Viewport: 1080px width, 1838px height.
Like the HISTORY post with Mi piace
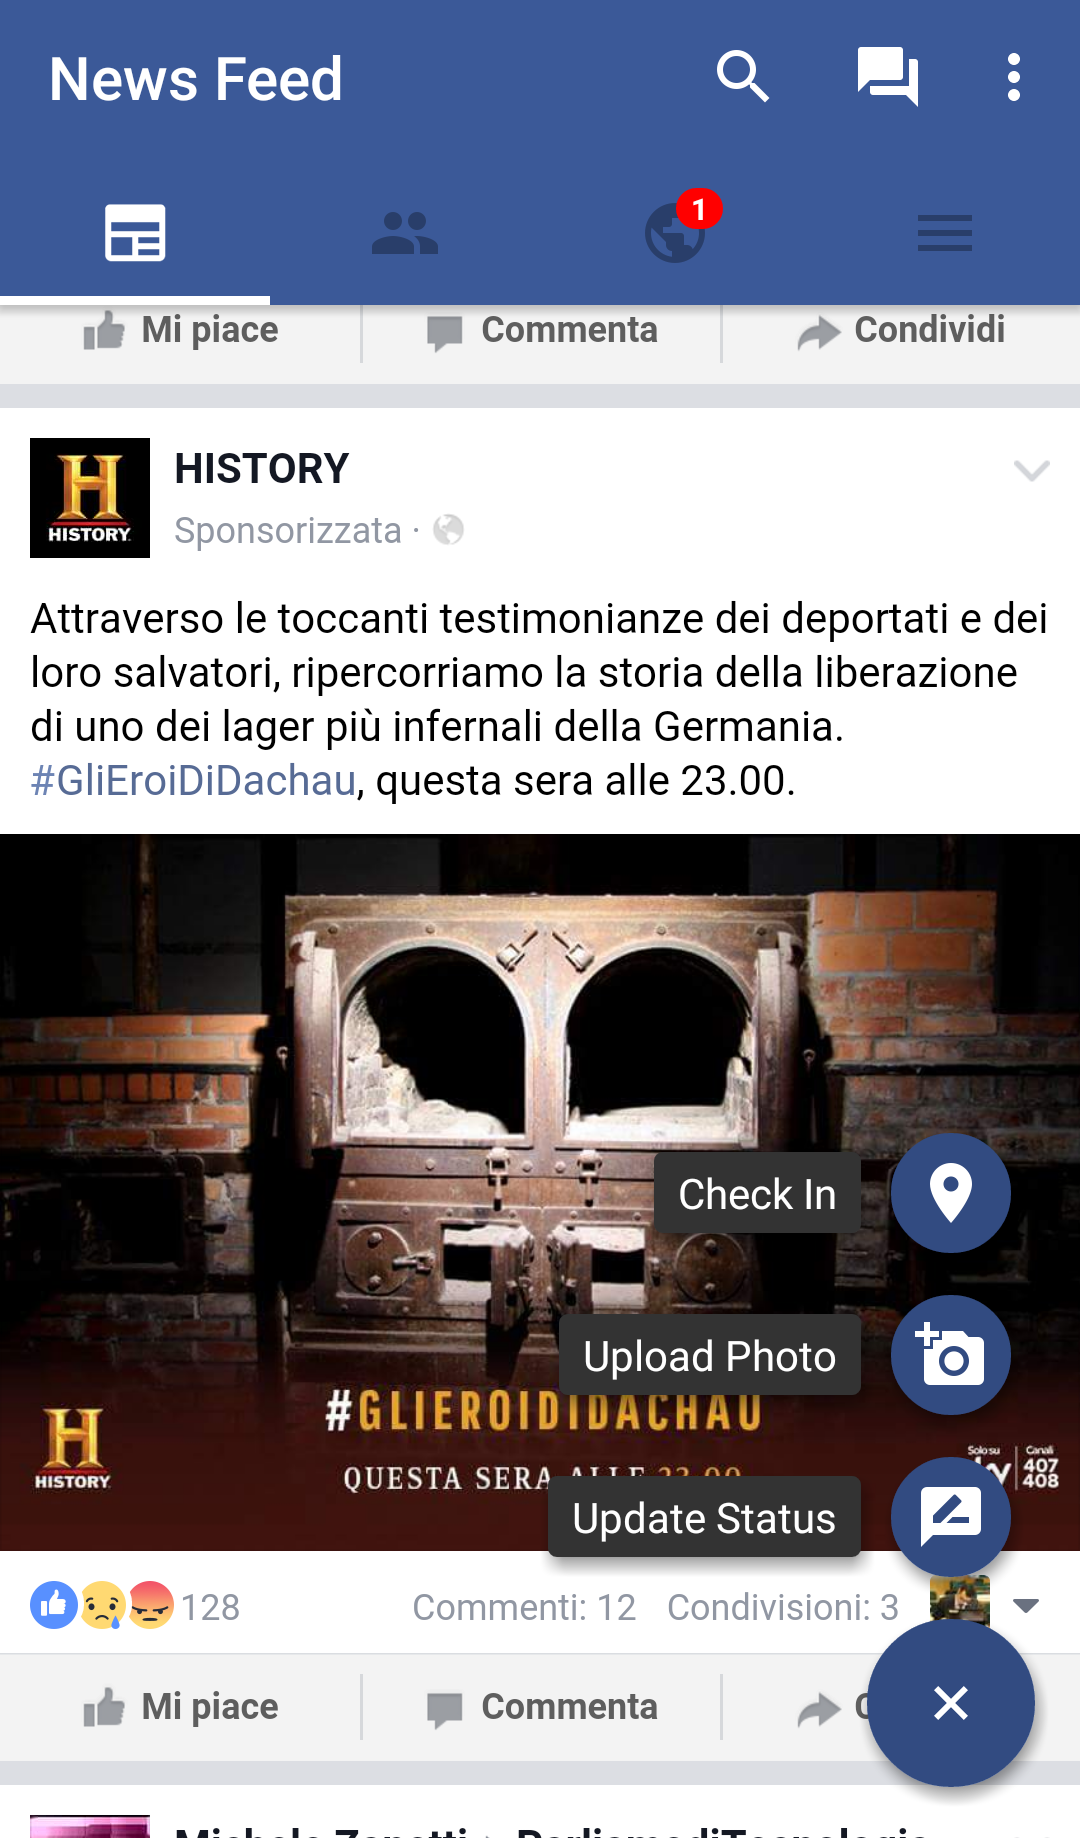point(181,1707)
